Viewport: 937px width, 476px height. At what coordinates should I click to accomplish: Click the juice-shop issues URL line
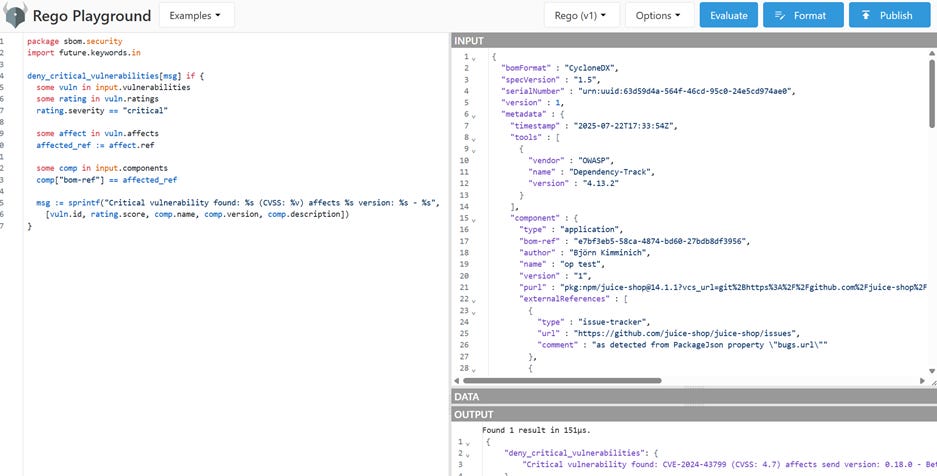(x=668, y=333)
